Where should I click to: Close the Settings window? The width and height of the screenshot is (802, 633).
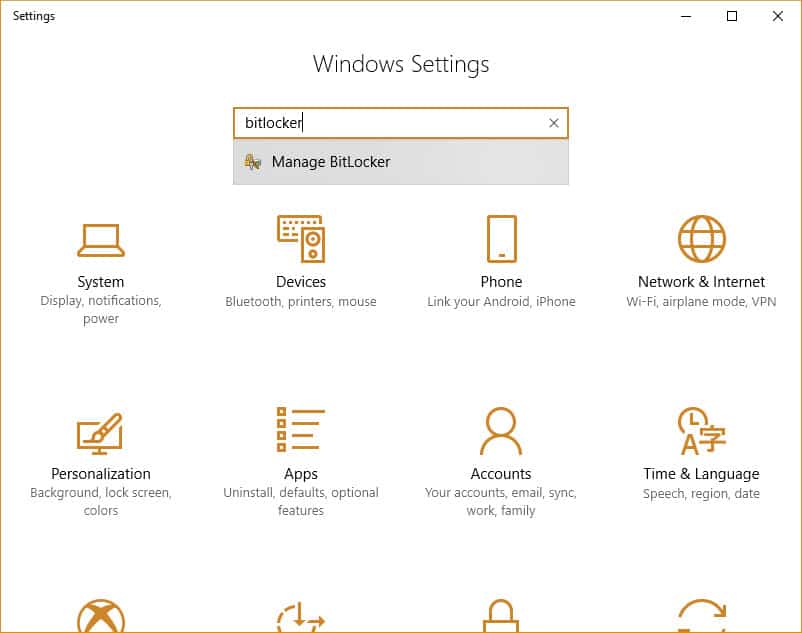(777, 16)
